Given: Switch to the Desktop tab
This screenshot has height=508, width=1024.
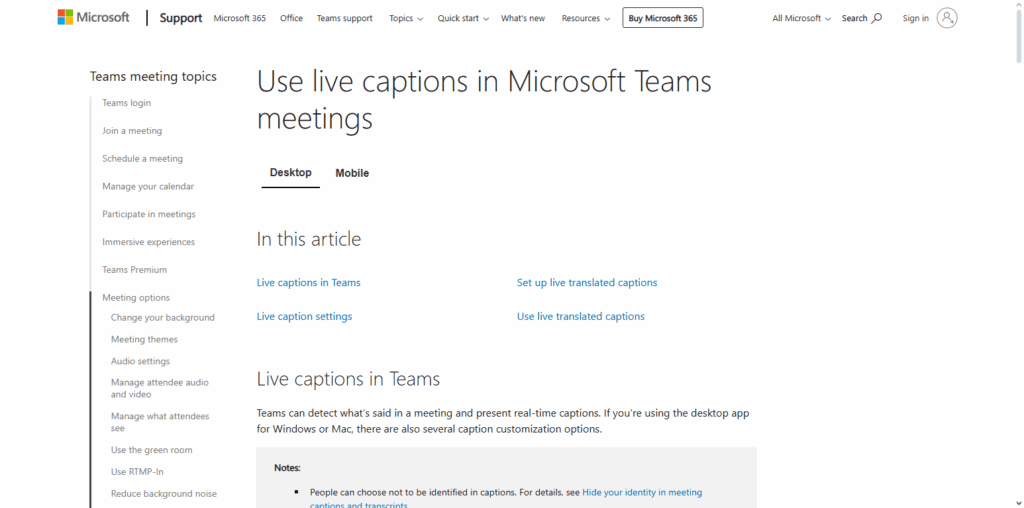Looking at the screenshot, I should [x=291, y=173].
